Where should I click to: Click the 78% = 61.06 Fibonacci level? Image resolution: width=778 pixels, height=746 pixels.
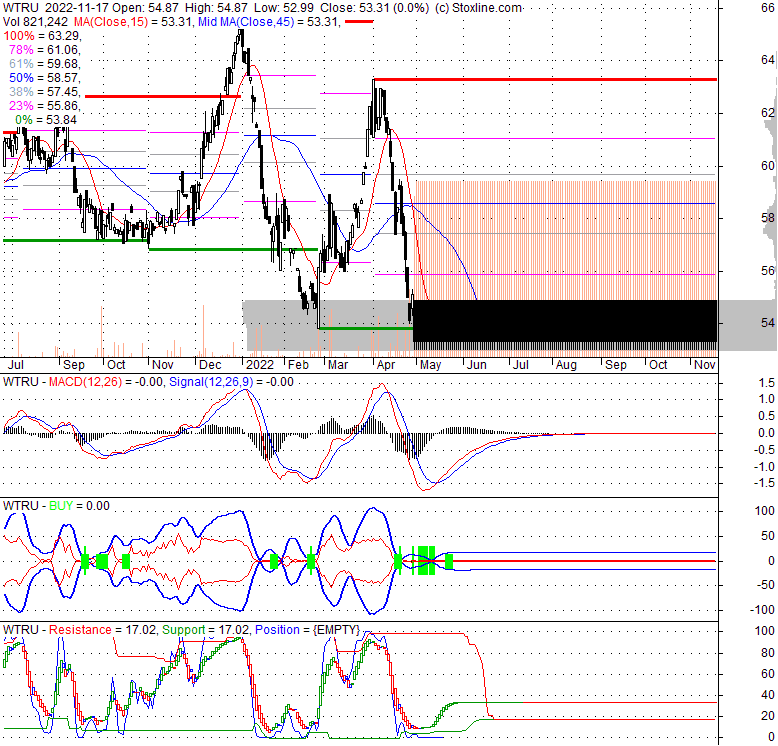45,50
